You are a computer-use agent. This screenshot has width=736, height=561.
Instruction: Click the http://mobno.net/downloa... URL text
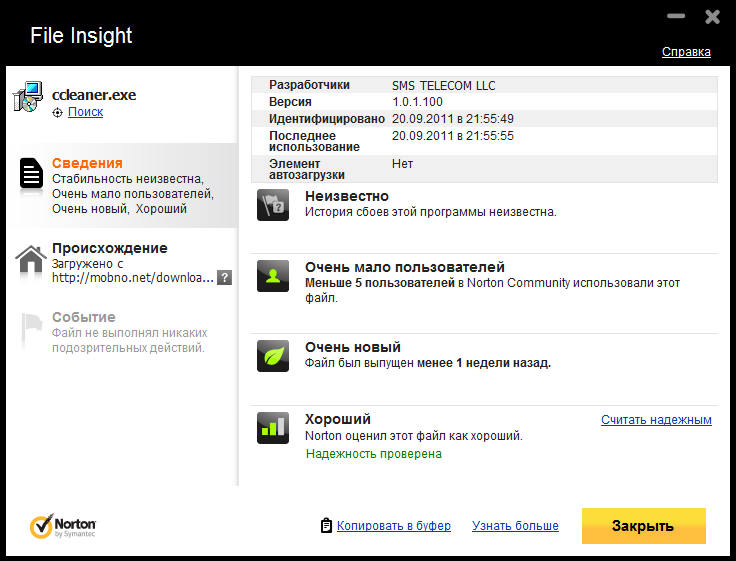133,277
